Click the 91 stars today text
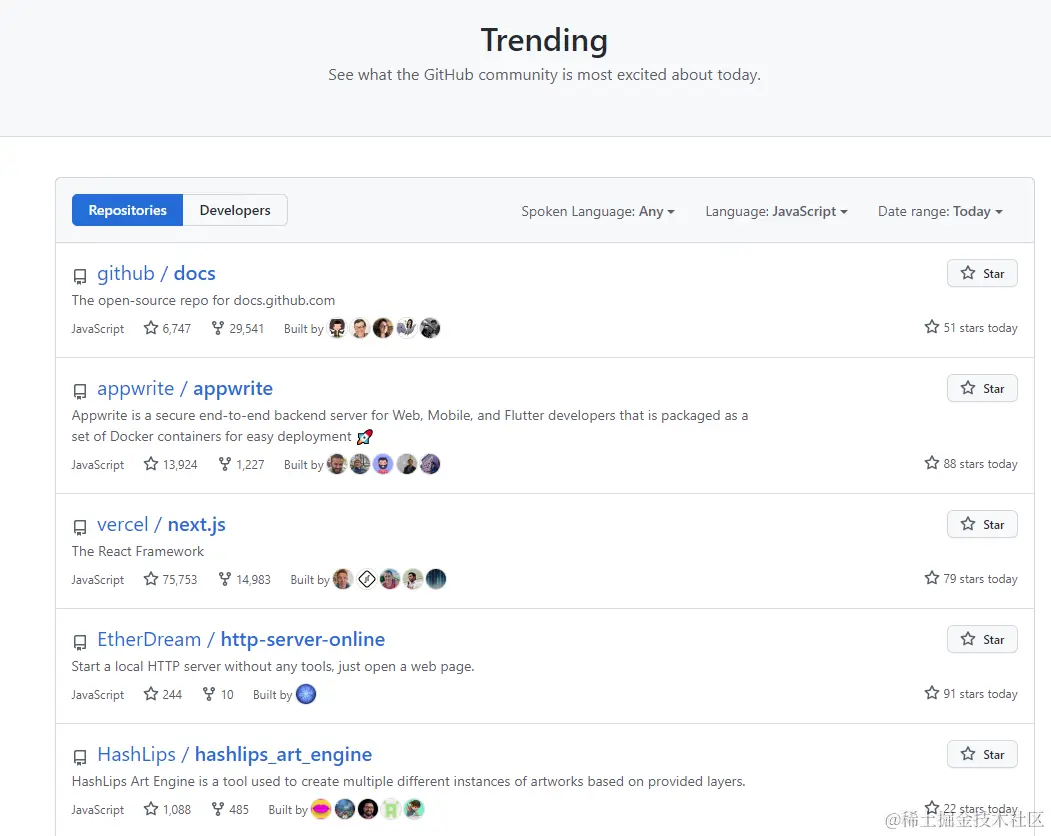The image size is (1051, 836). pyautogui.click(x=971, y=693)
